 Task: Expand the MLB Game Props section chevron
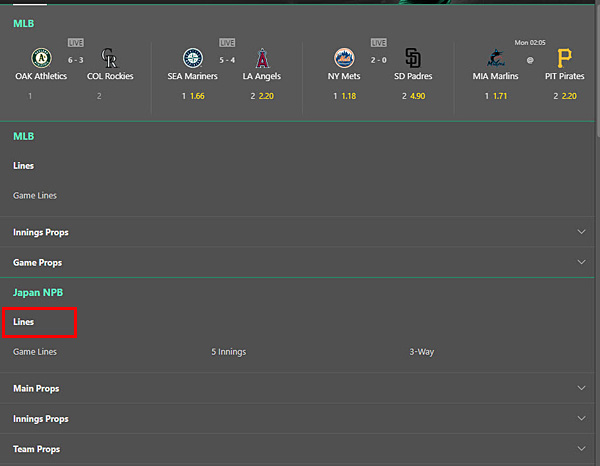pos(581,262)
